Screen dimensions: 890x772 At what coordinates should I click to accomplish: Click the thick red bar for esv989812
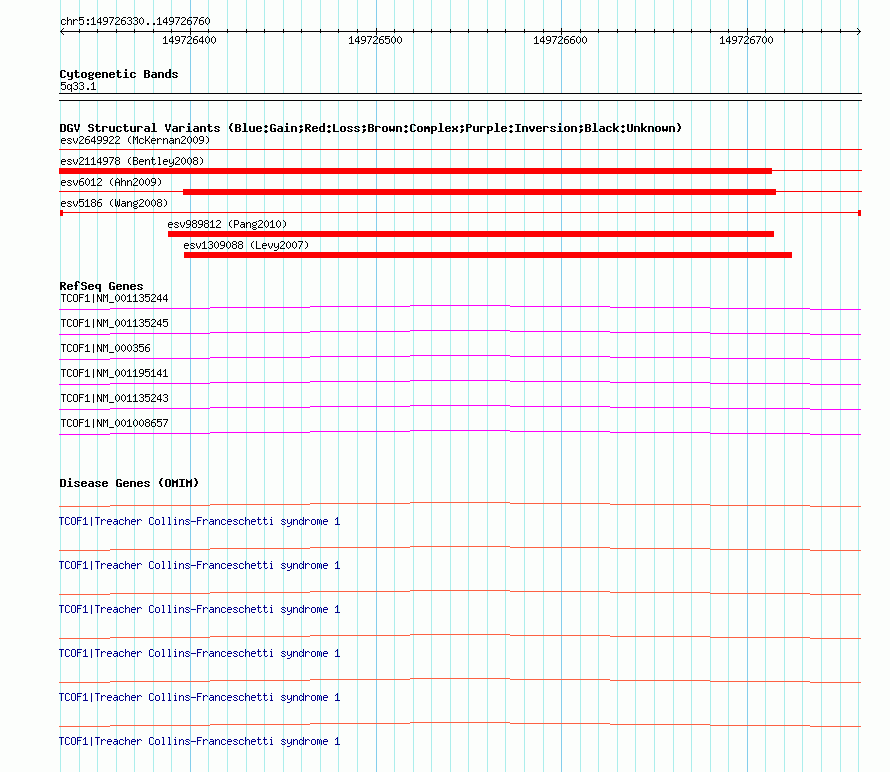pyautogui.click(x=471, y=234)
